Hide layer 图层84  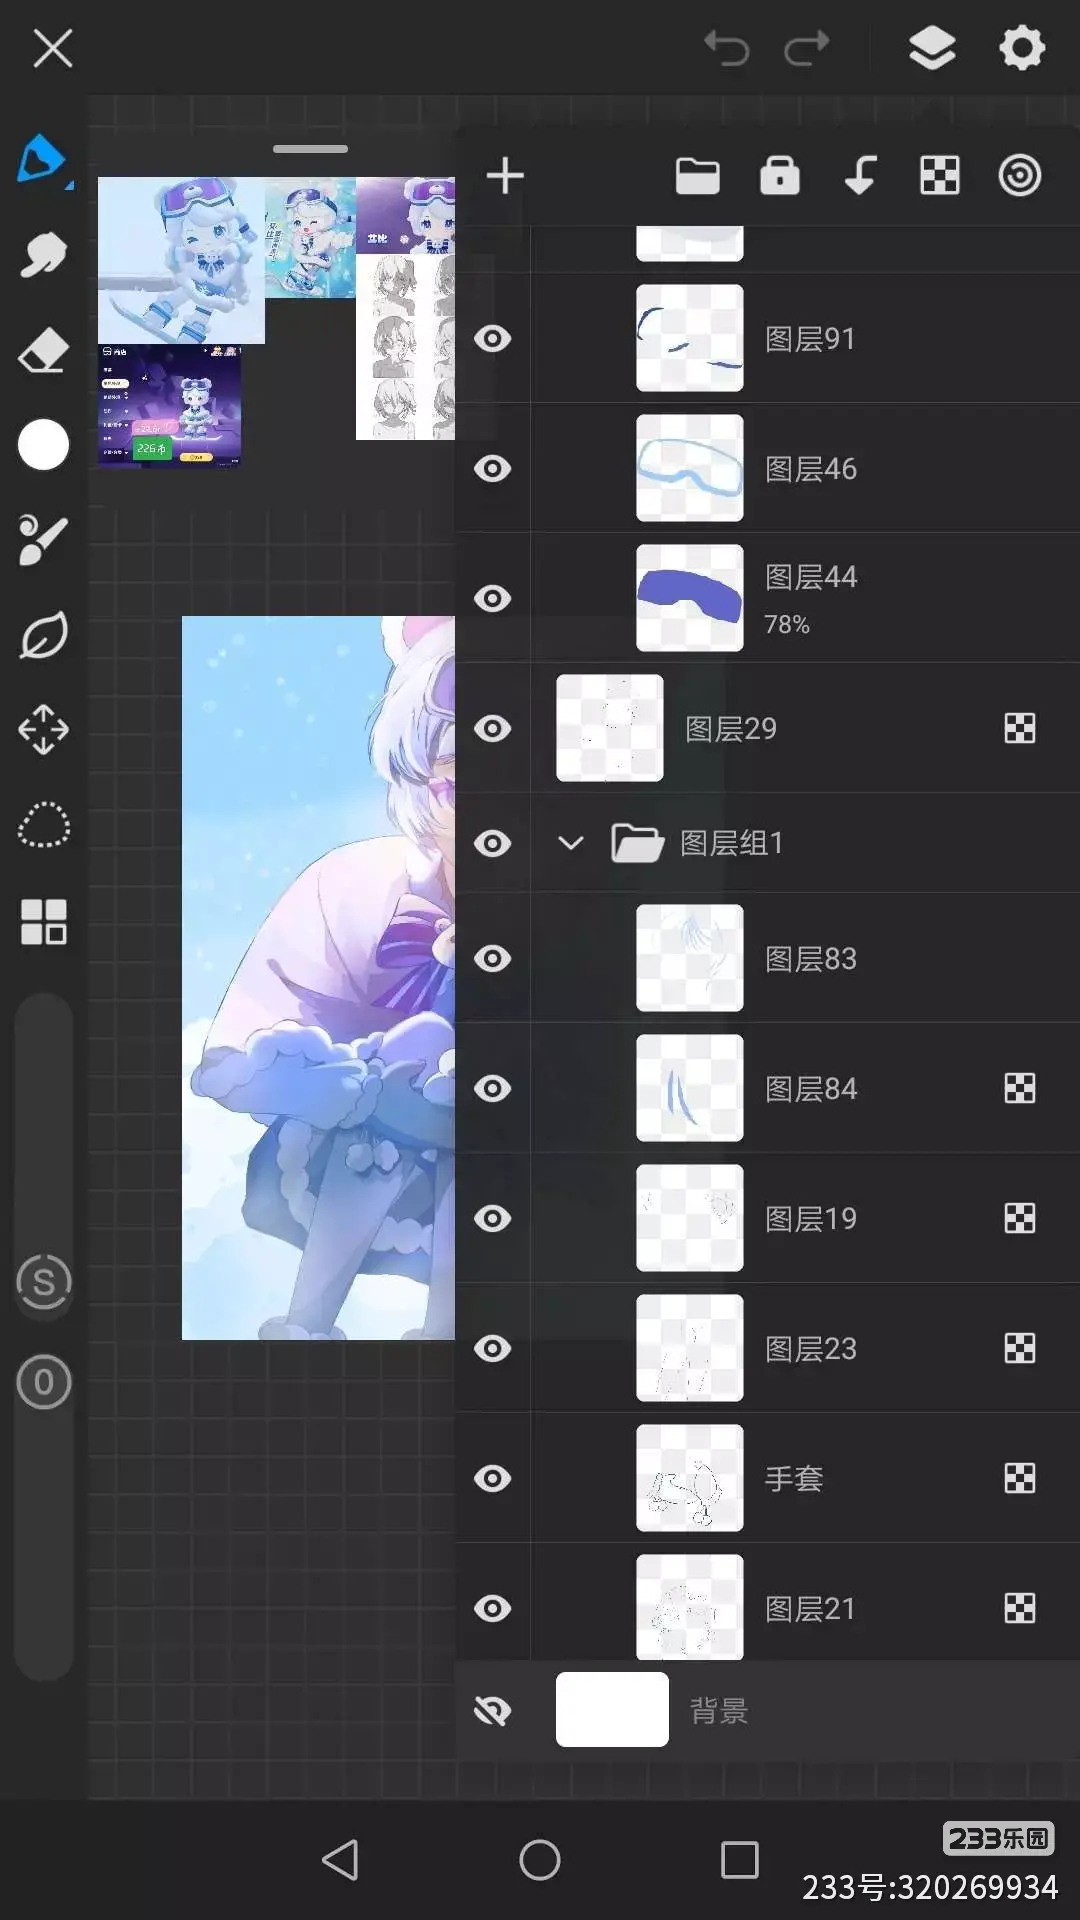(492, 1088)
